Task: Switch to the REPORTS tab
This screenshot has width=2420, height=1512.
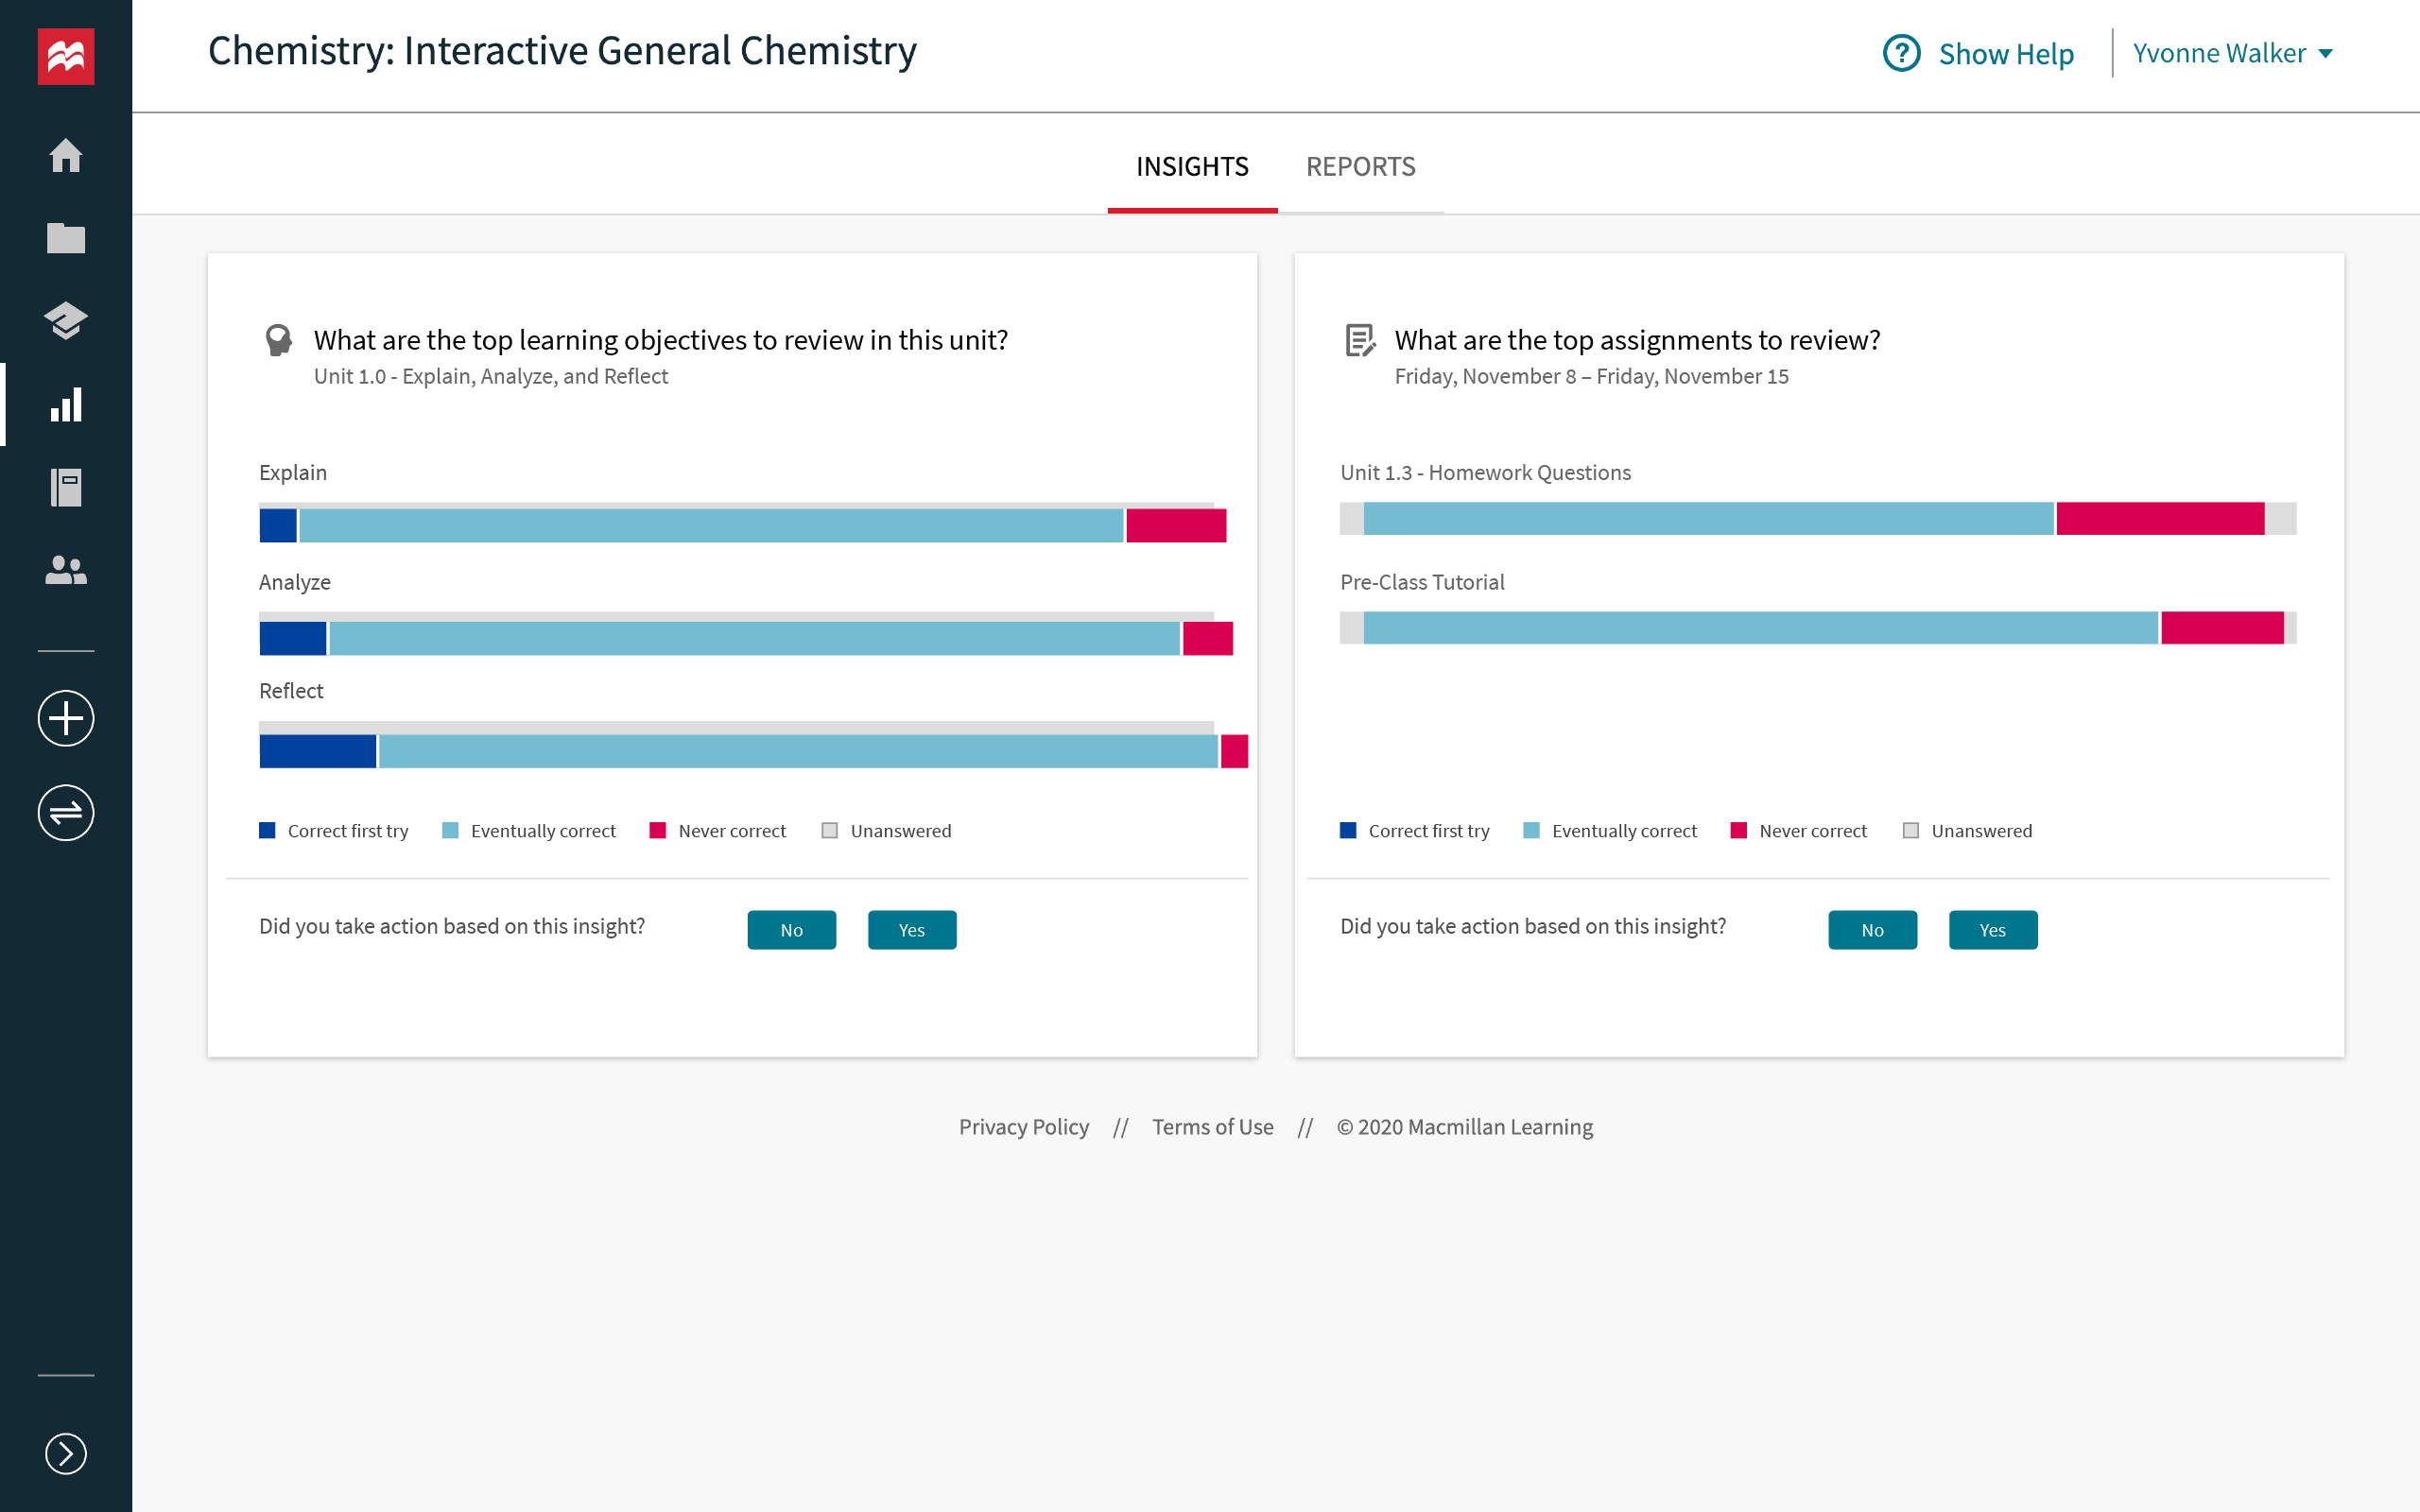Action: [1360, 166]
